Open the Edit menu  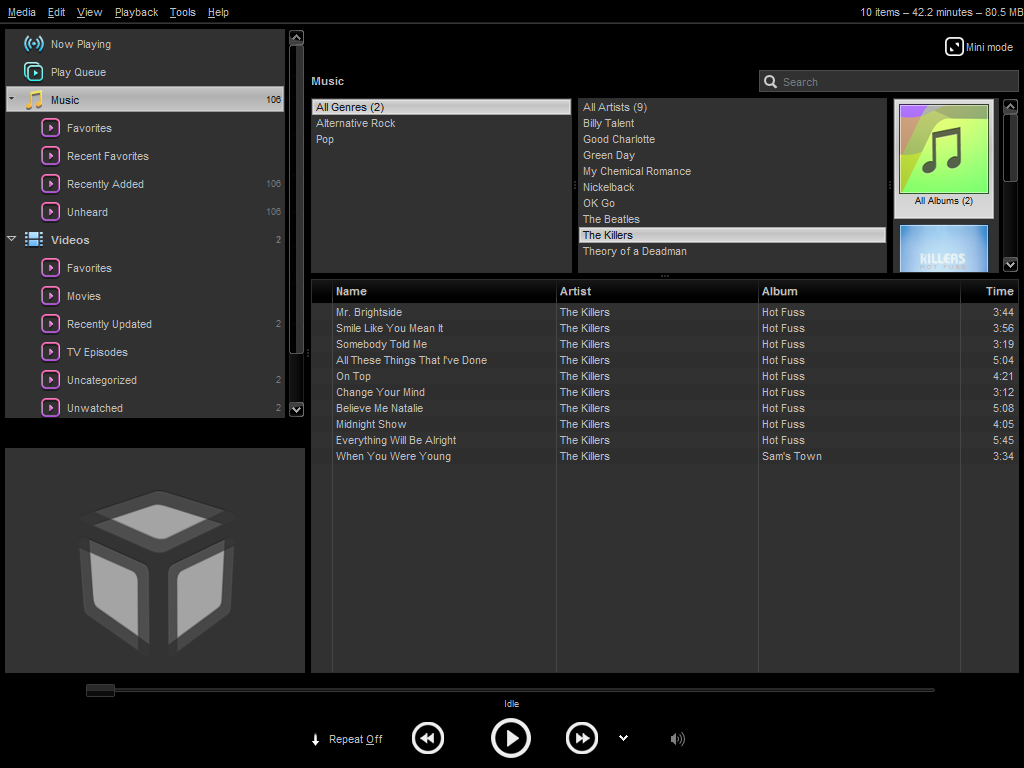[56, 12]
